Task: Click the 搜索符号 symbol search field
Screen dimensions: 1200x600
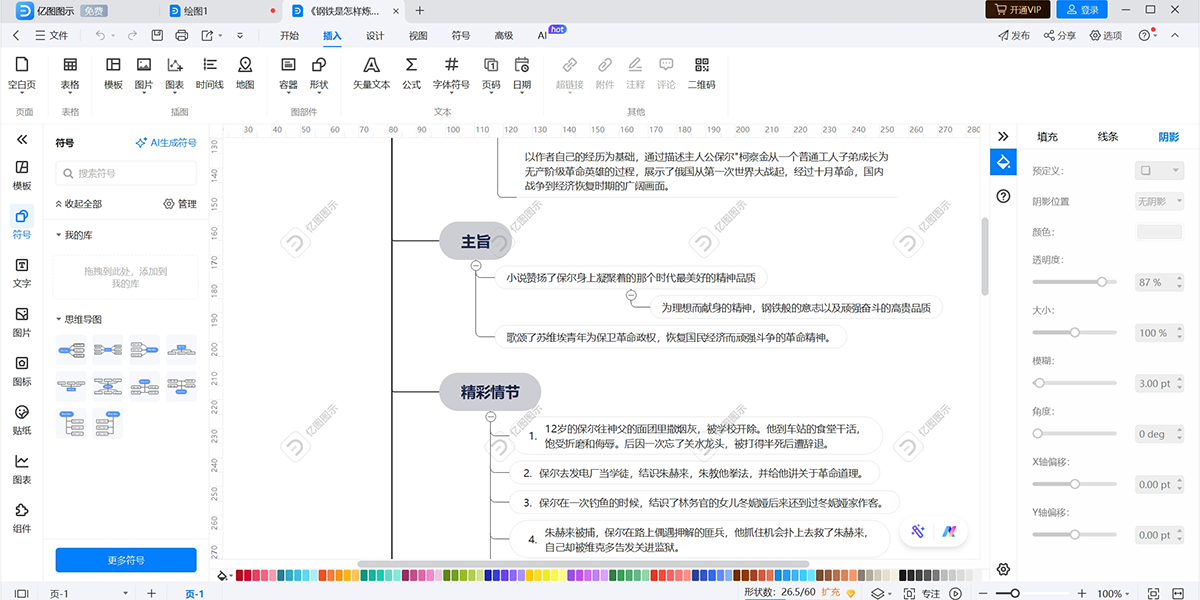Action: 130,173
